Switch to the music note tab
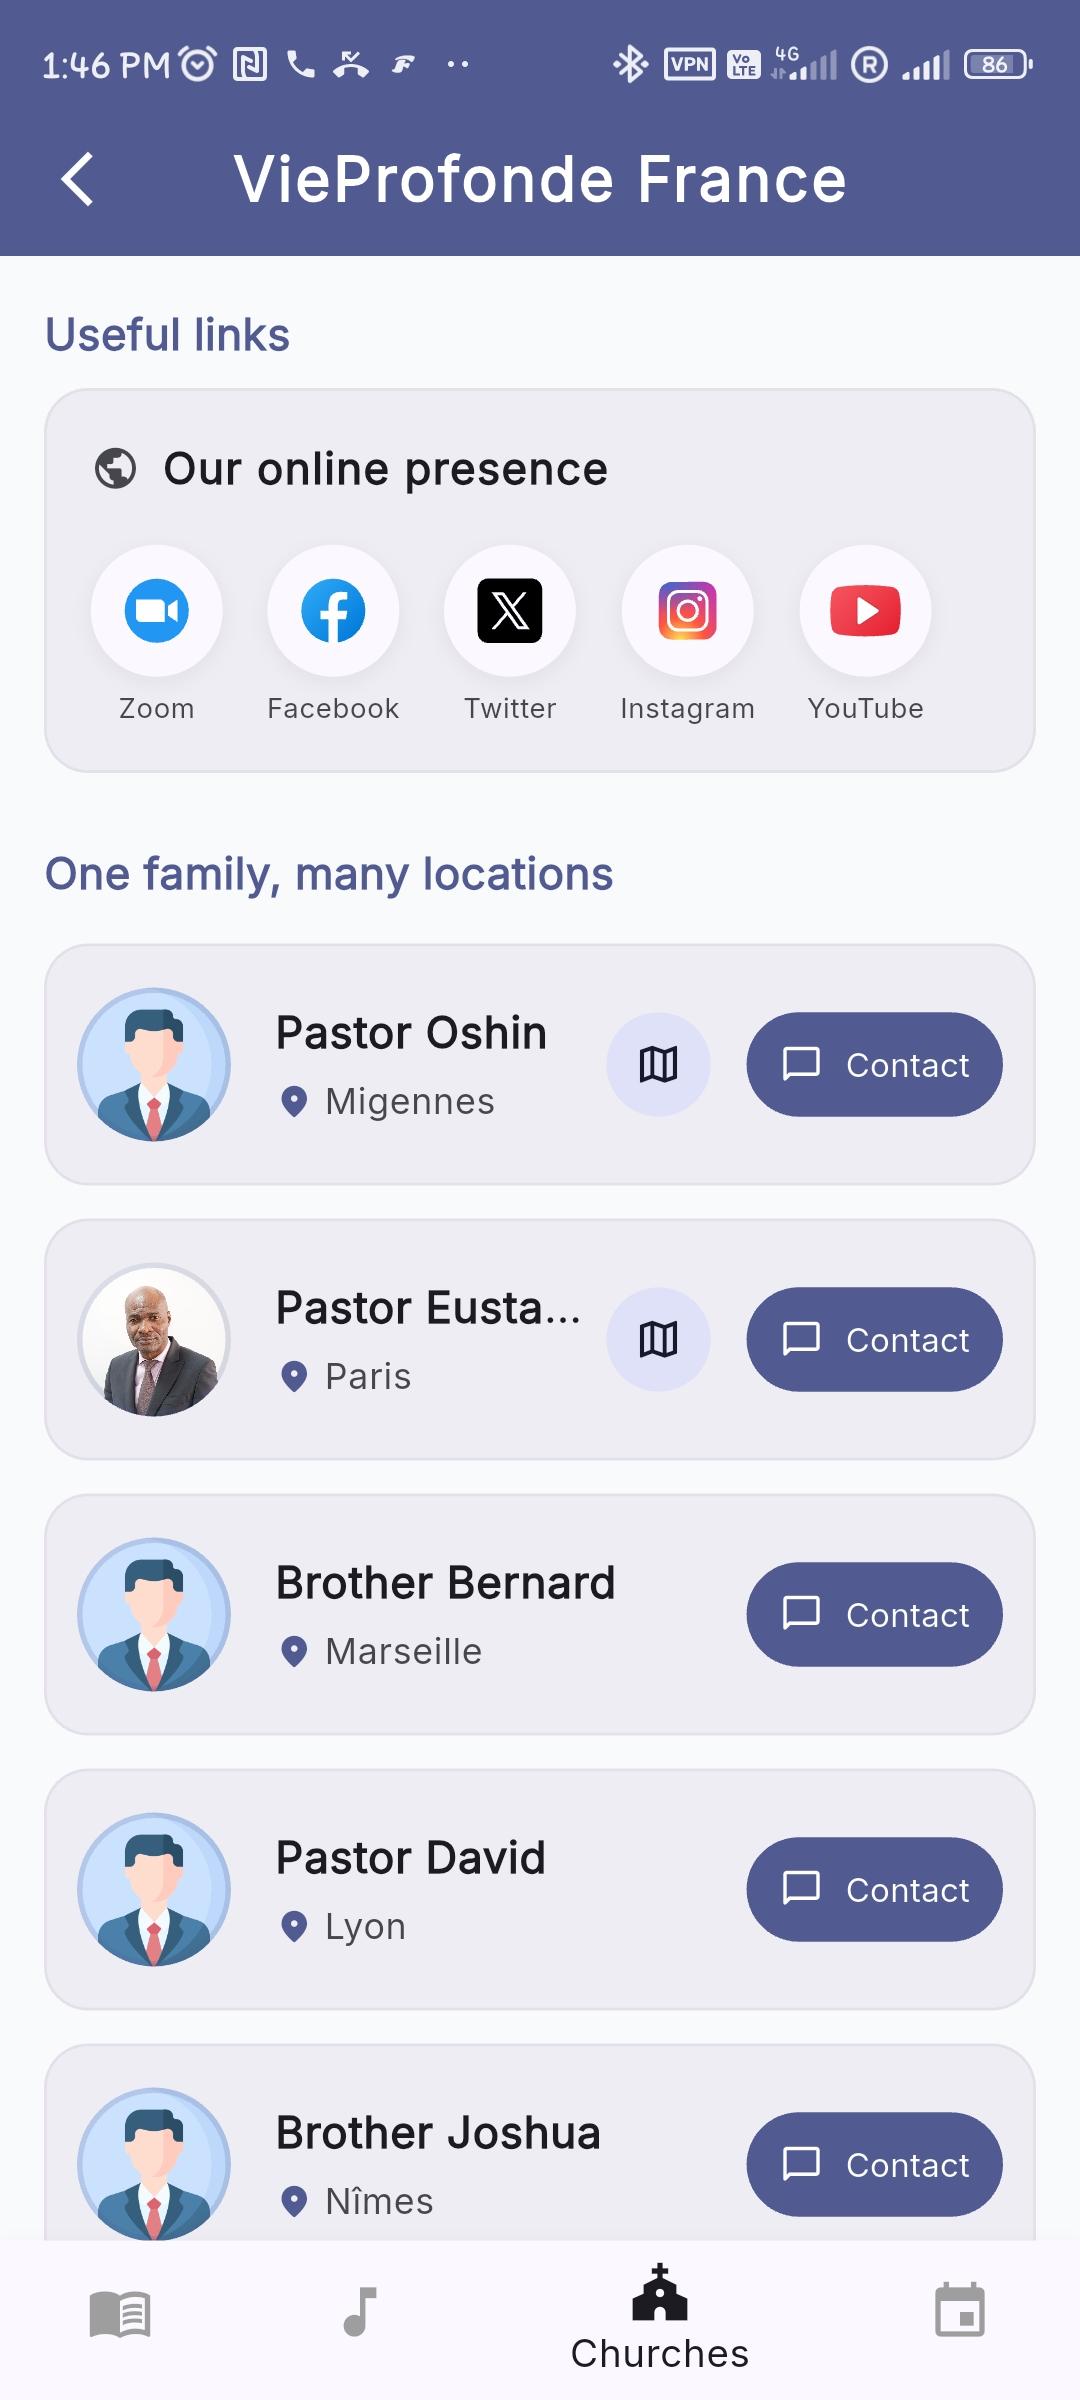Viewport: 1080px width, 2400px height. tap(360, 2312)
